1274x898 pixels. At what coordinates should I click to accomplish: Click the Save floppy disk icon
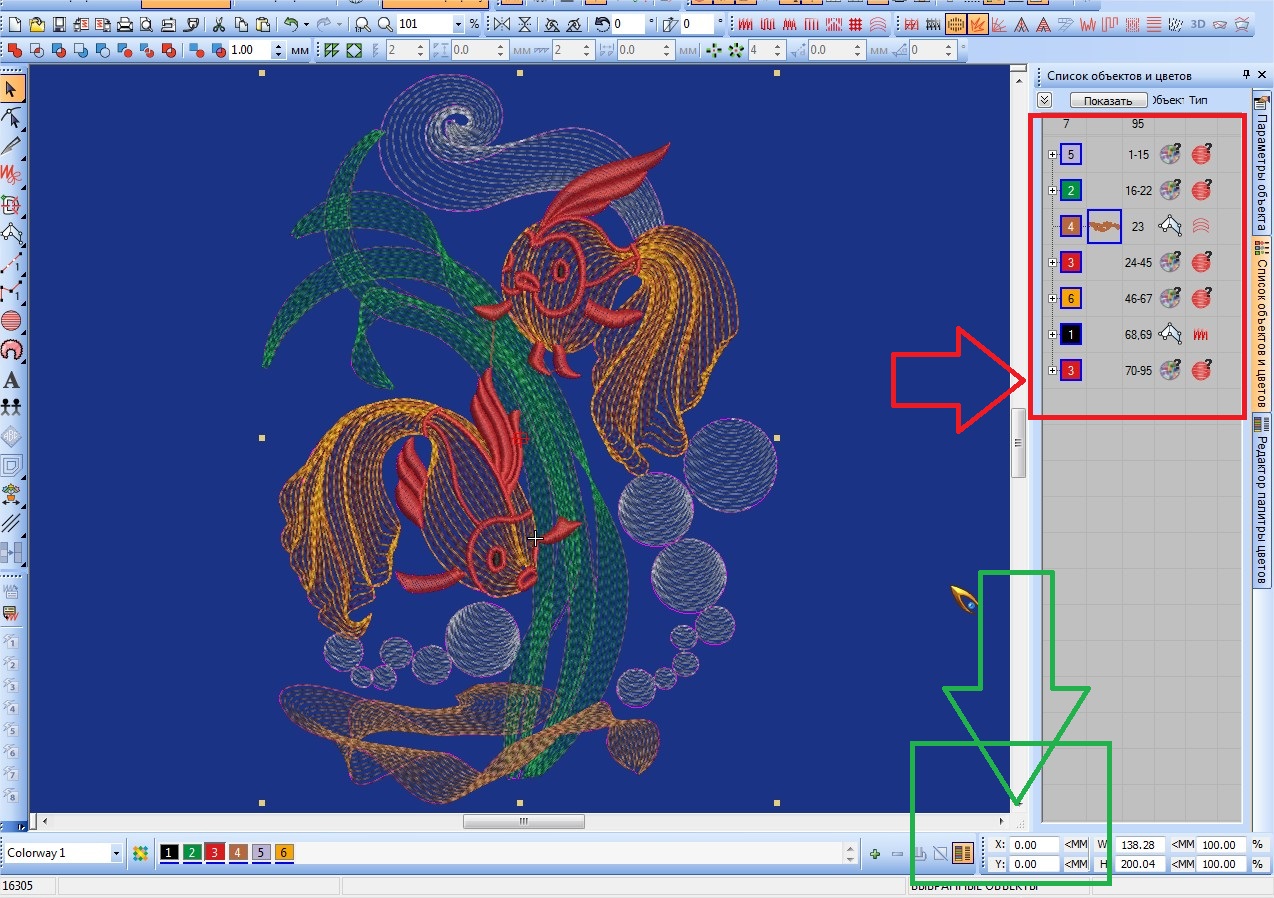(x=61, y=24)
